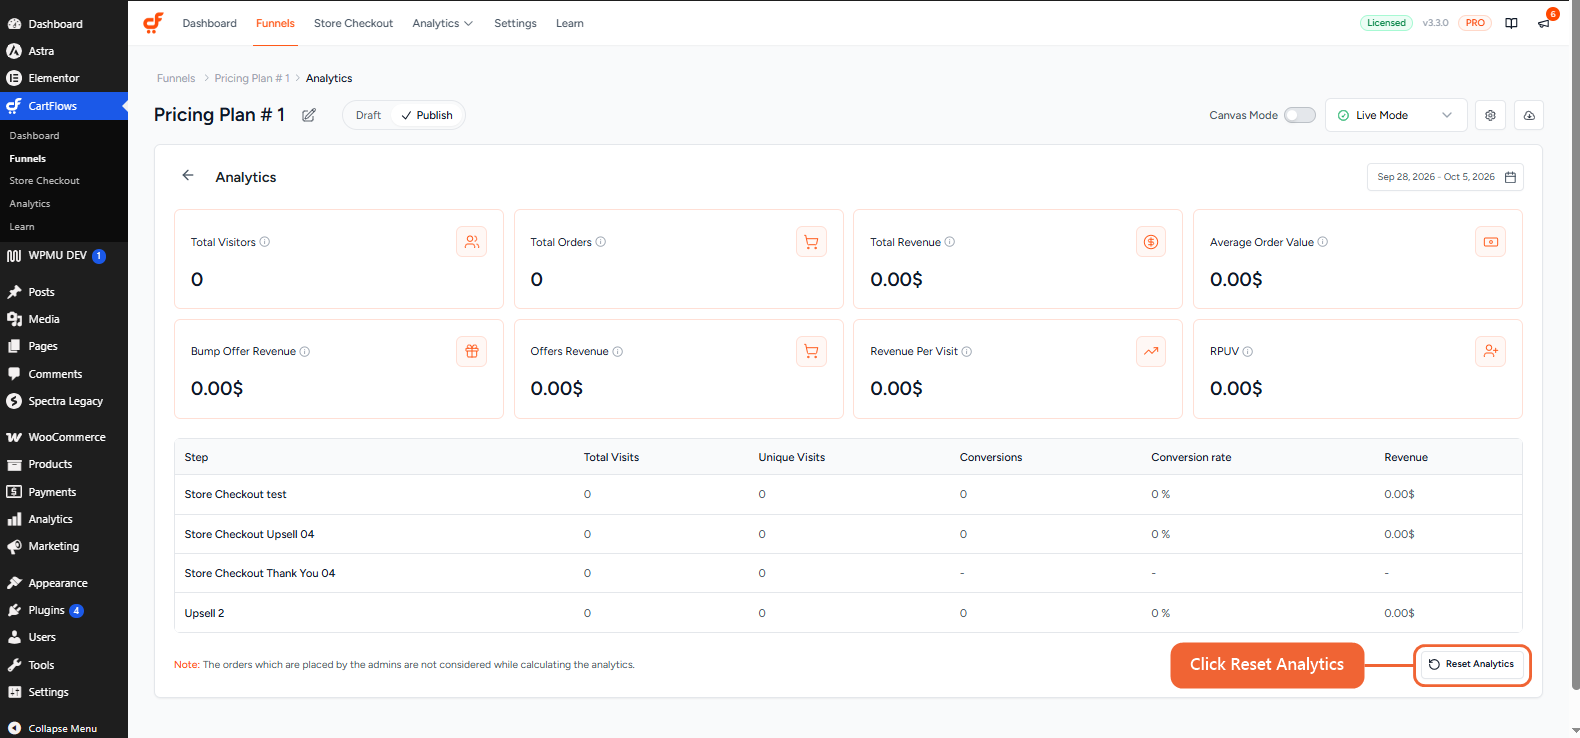Open the knowledge base book icon

1511,23
